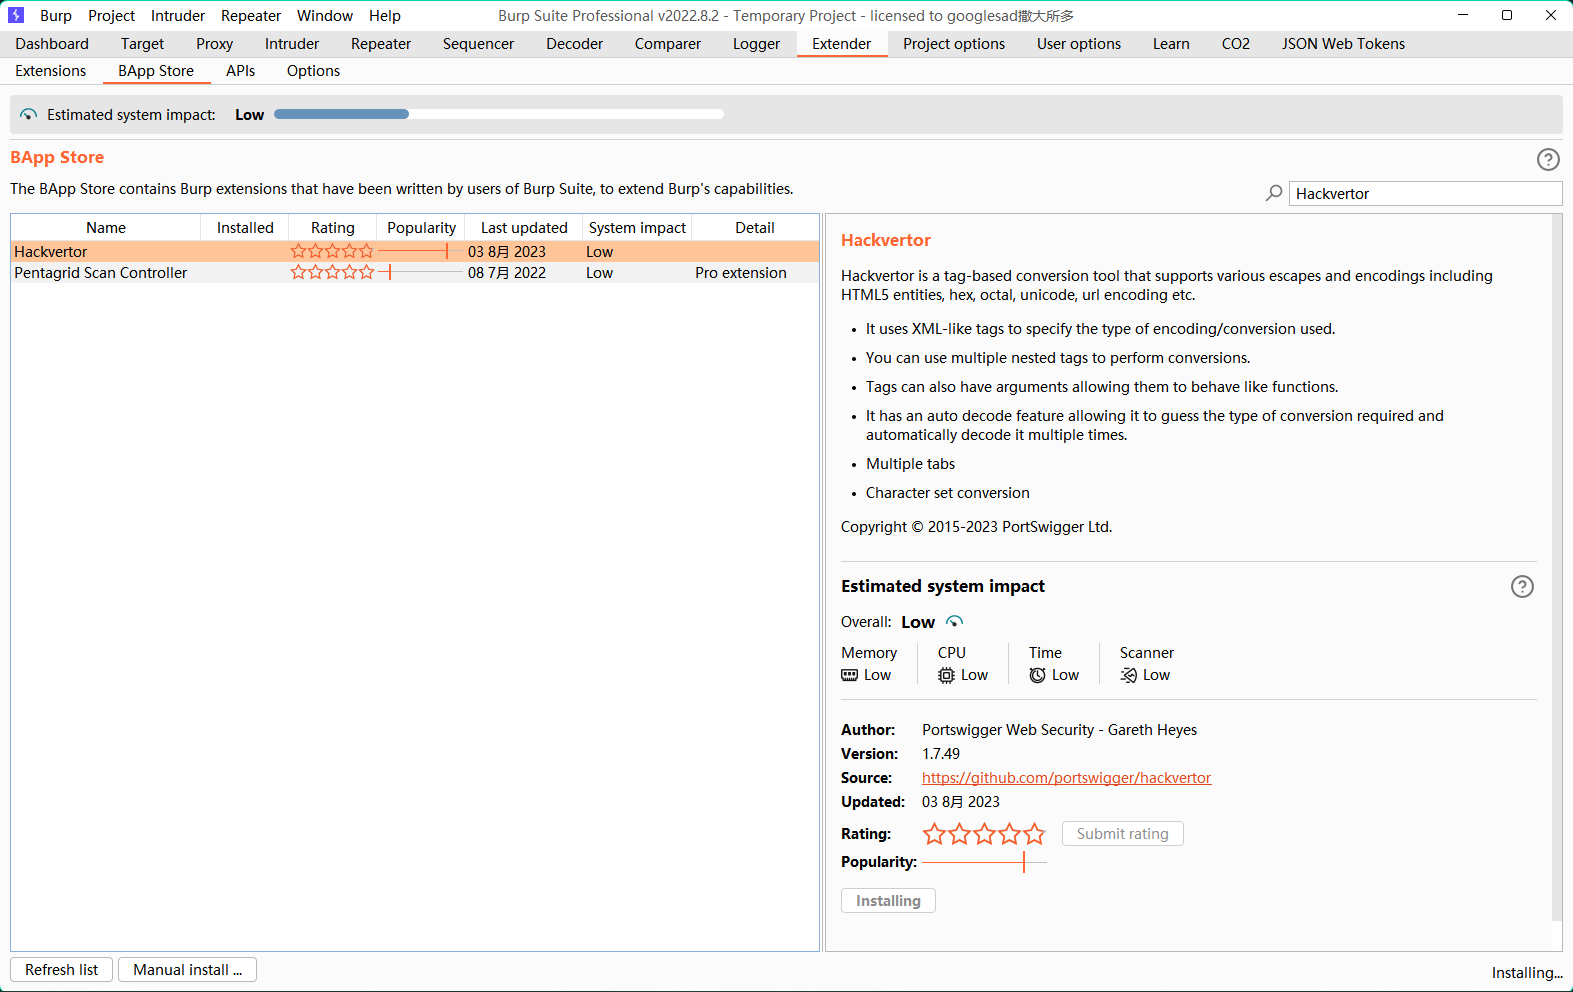
Task: Click the Installing button
Action: [x=888, y=901]
